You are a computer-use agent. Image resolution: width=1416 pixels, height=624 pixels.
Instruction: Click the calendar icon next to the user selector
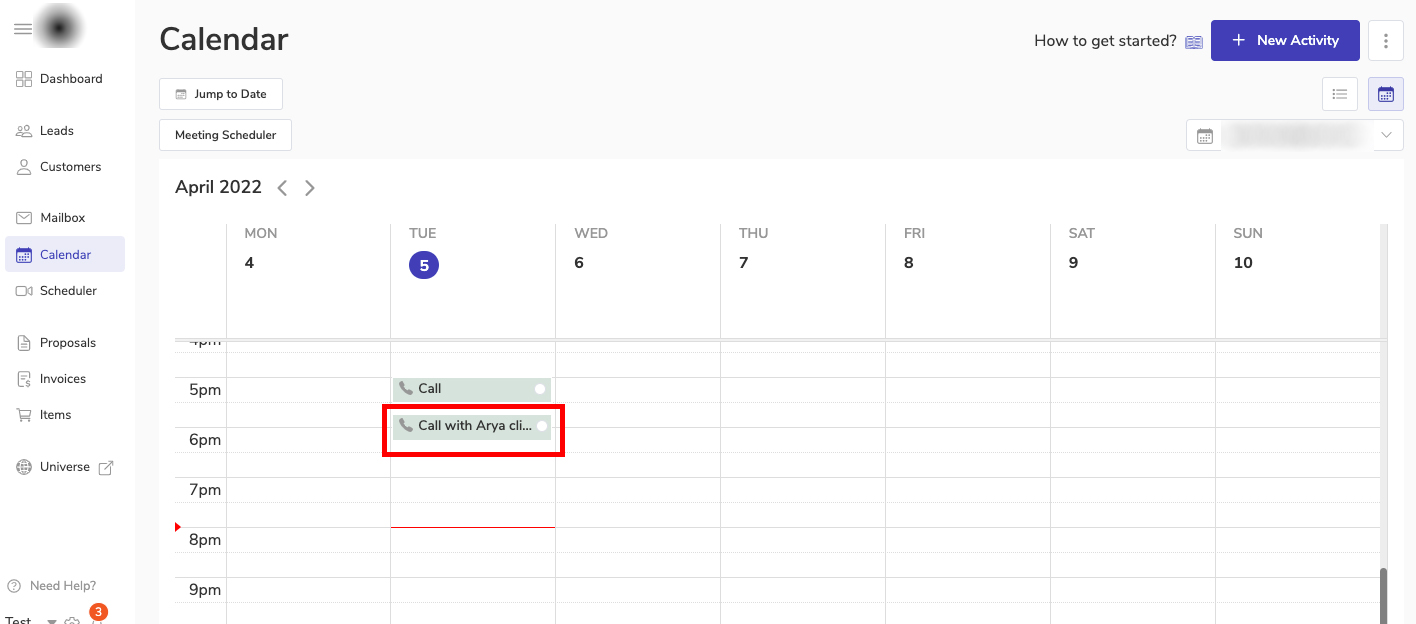click(1205, 136)
